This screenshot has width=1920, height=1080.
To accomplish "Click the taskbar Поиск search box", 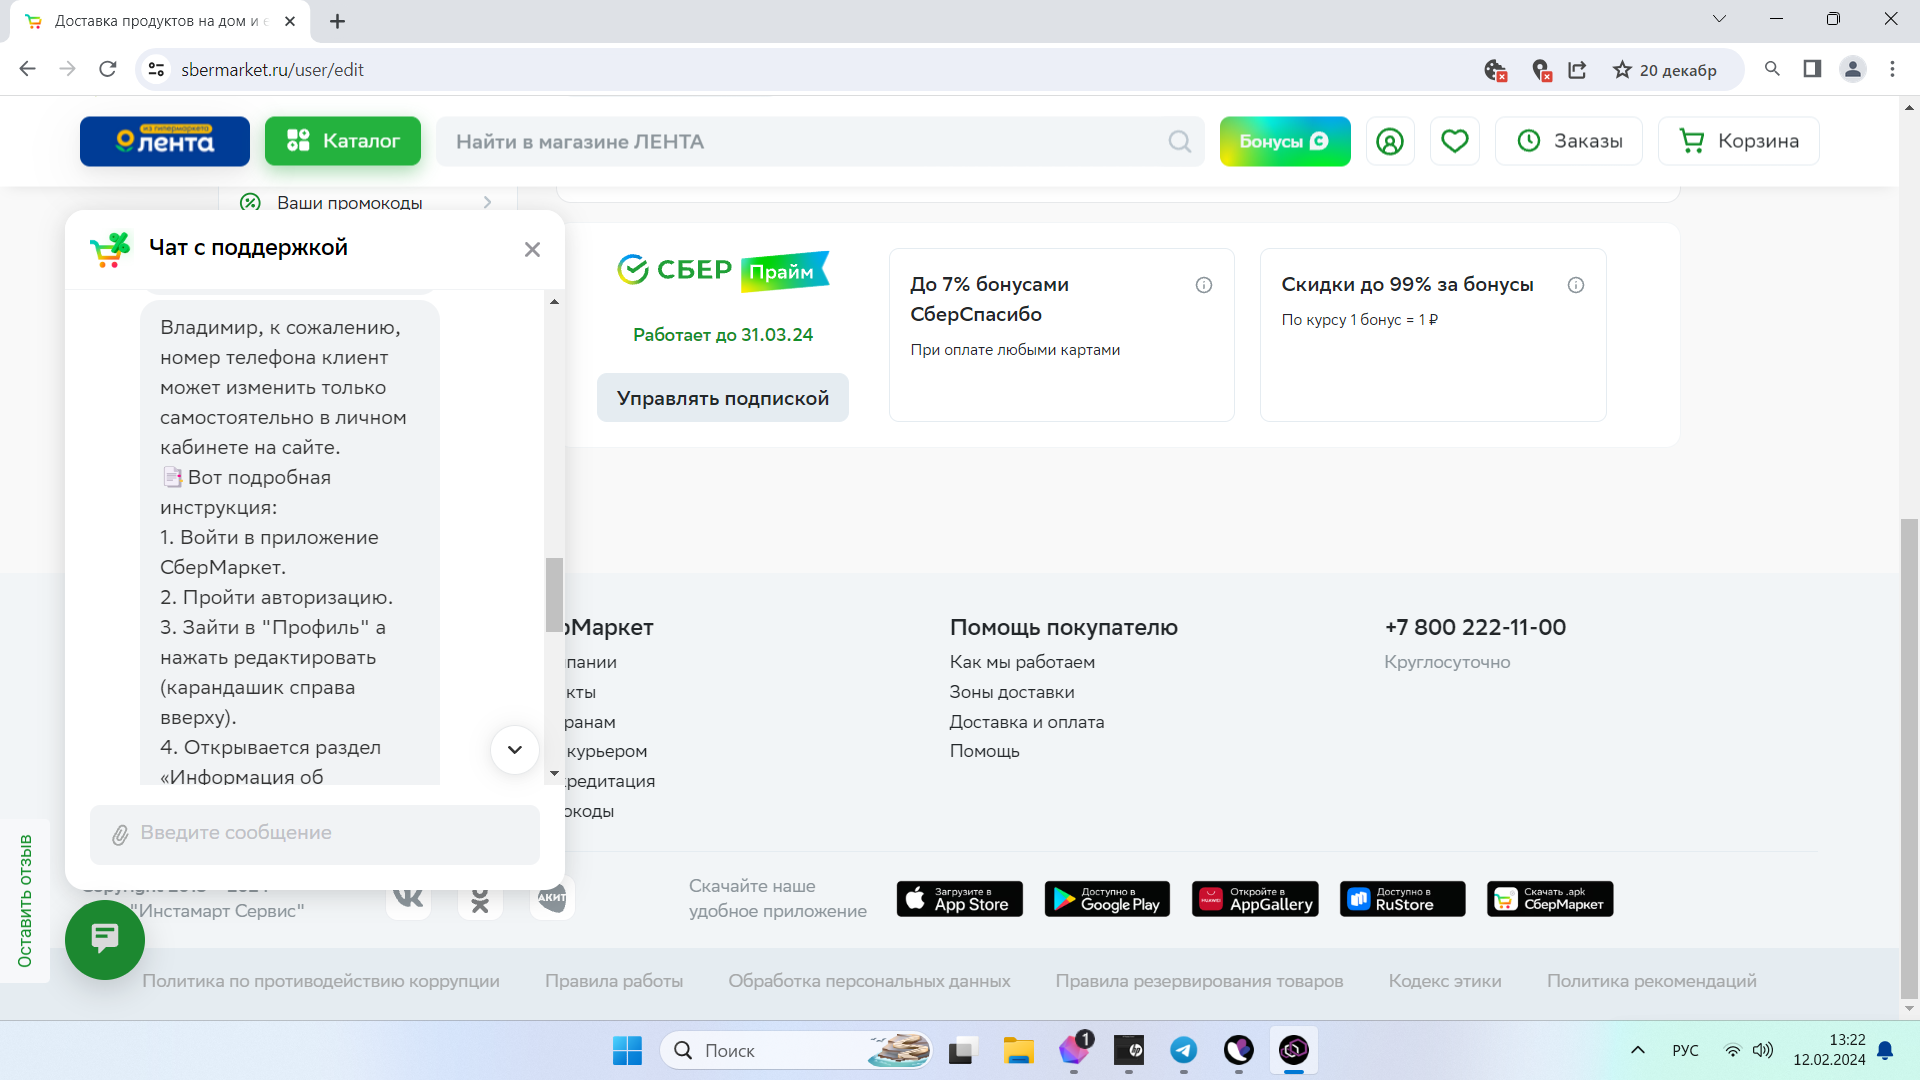I will click(x=797, y=1051).
